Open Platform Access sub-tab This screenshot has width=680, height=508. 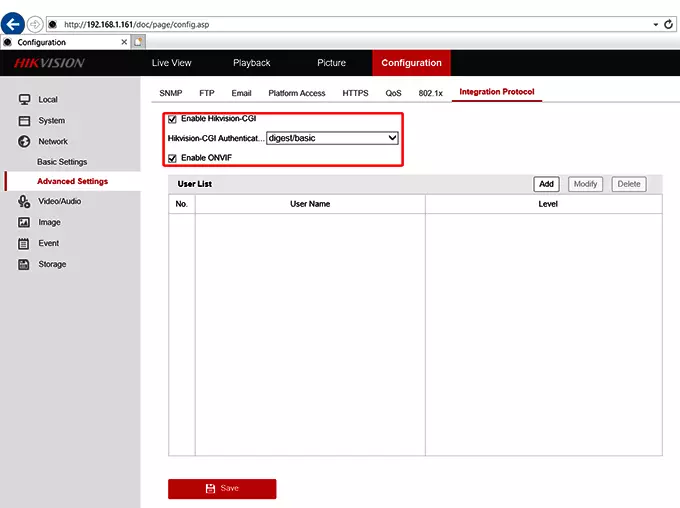tap(297, 93)
